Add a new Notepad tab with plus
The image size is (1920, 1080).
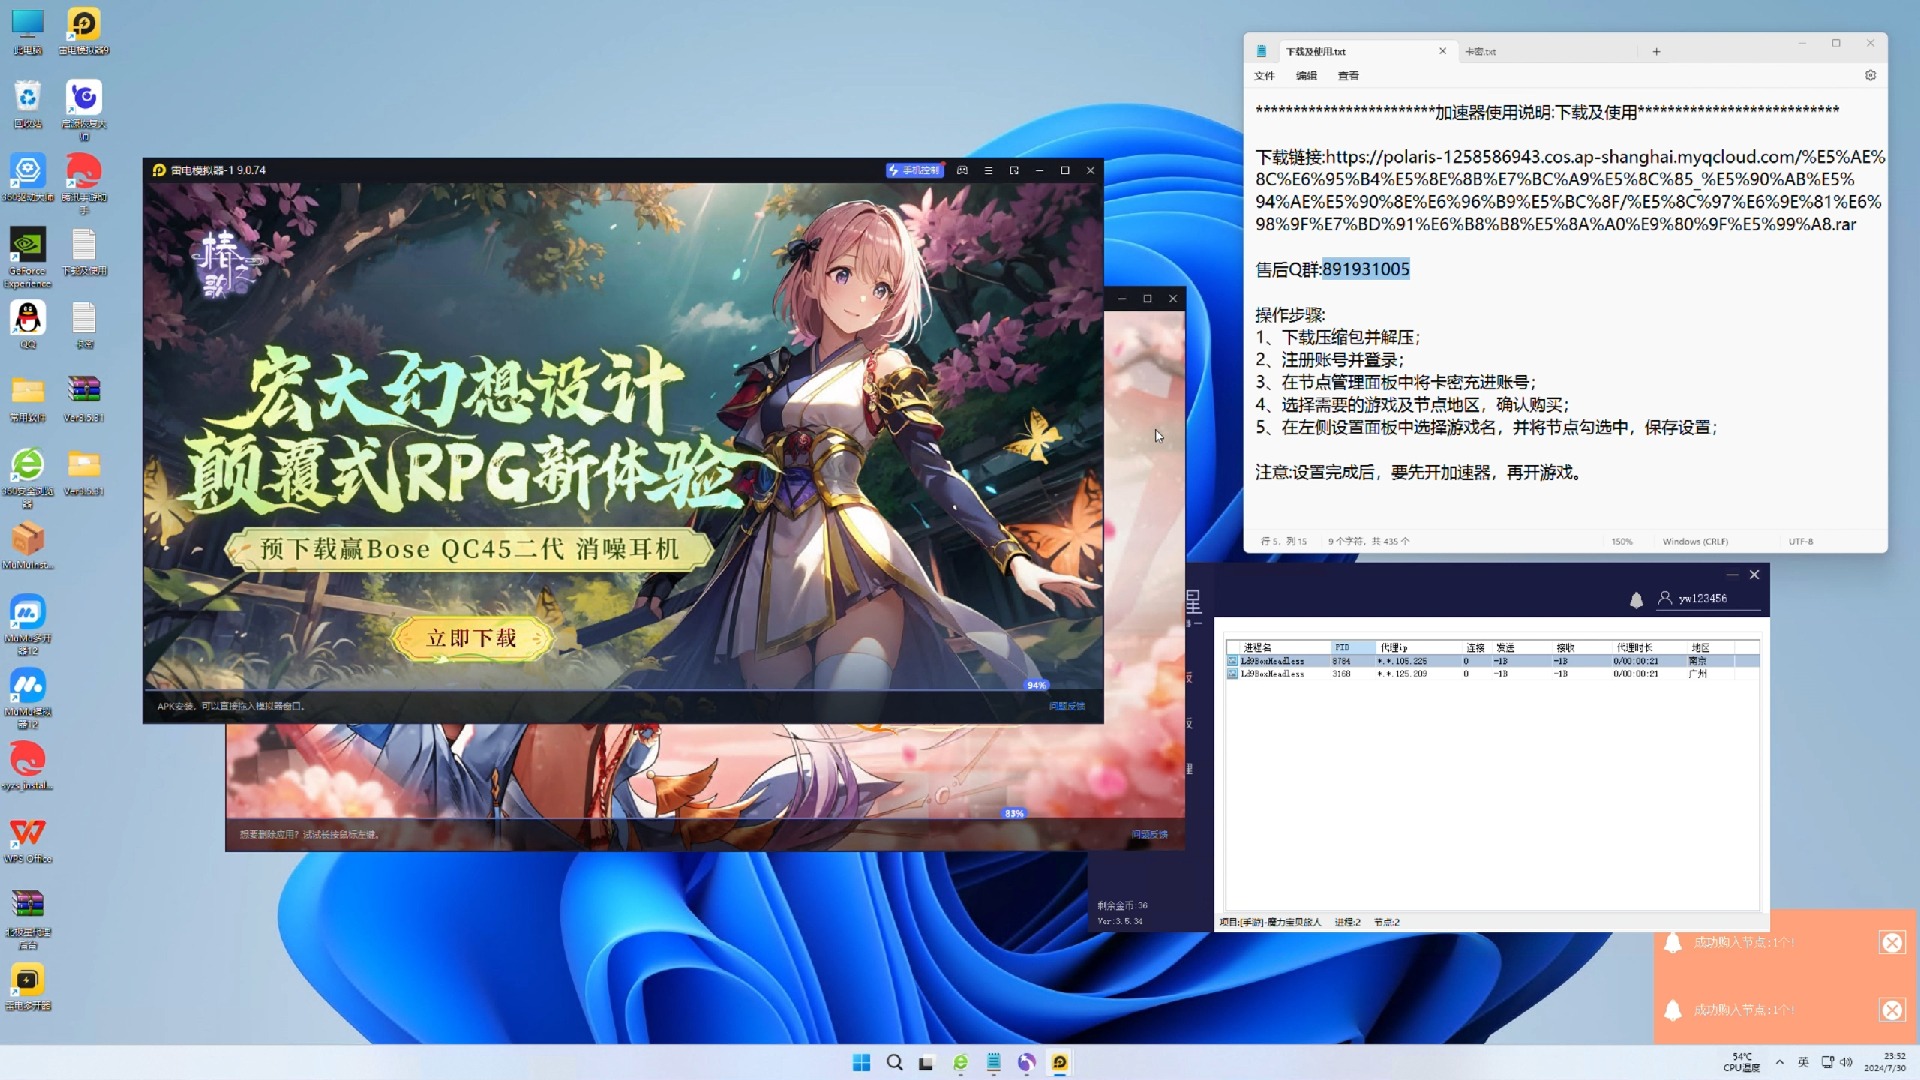[x=1656, y=51]
